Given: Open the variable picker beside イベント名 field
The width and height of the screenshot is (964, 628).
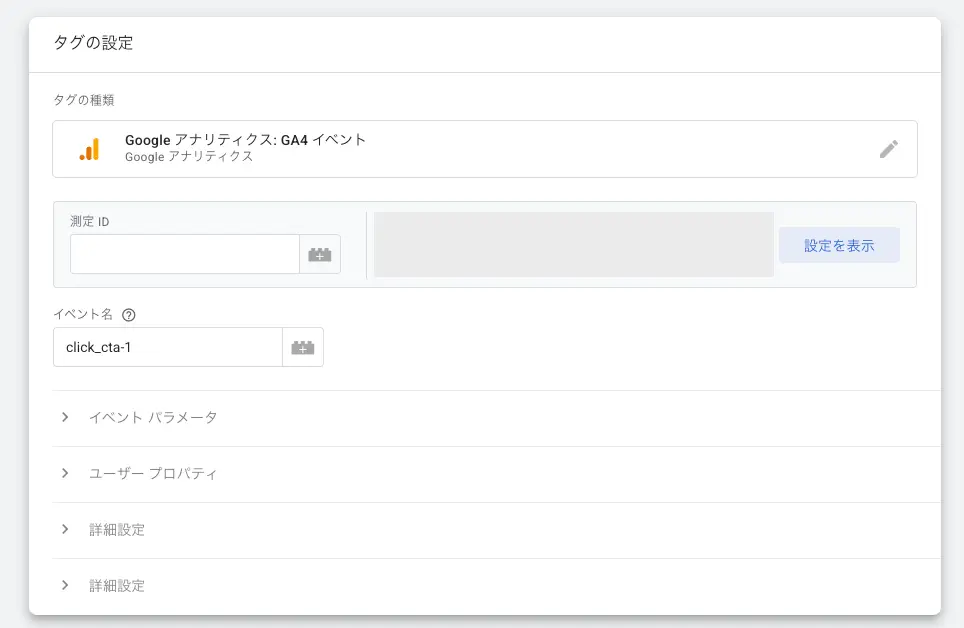Looking at the screenshot, I should [x=303, y=347].
